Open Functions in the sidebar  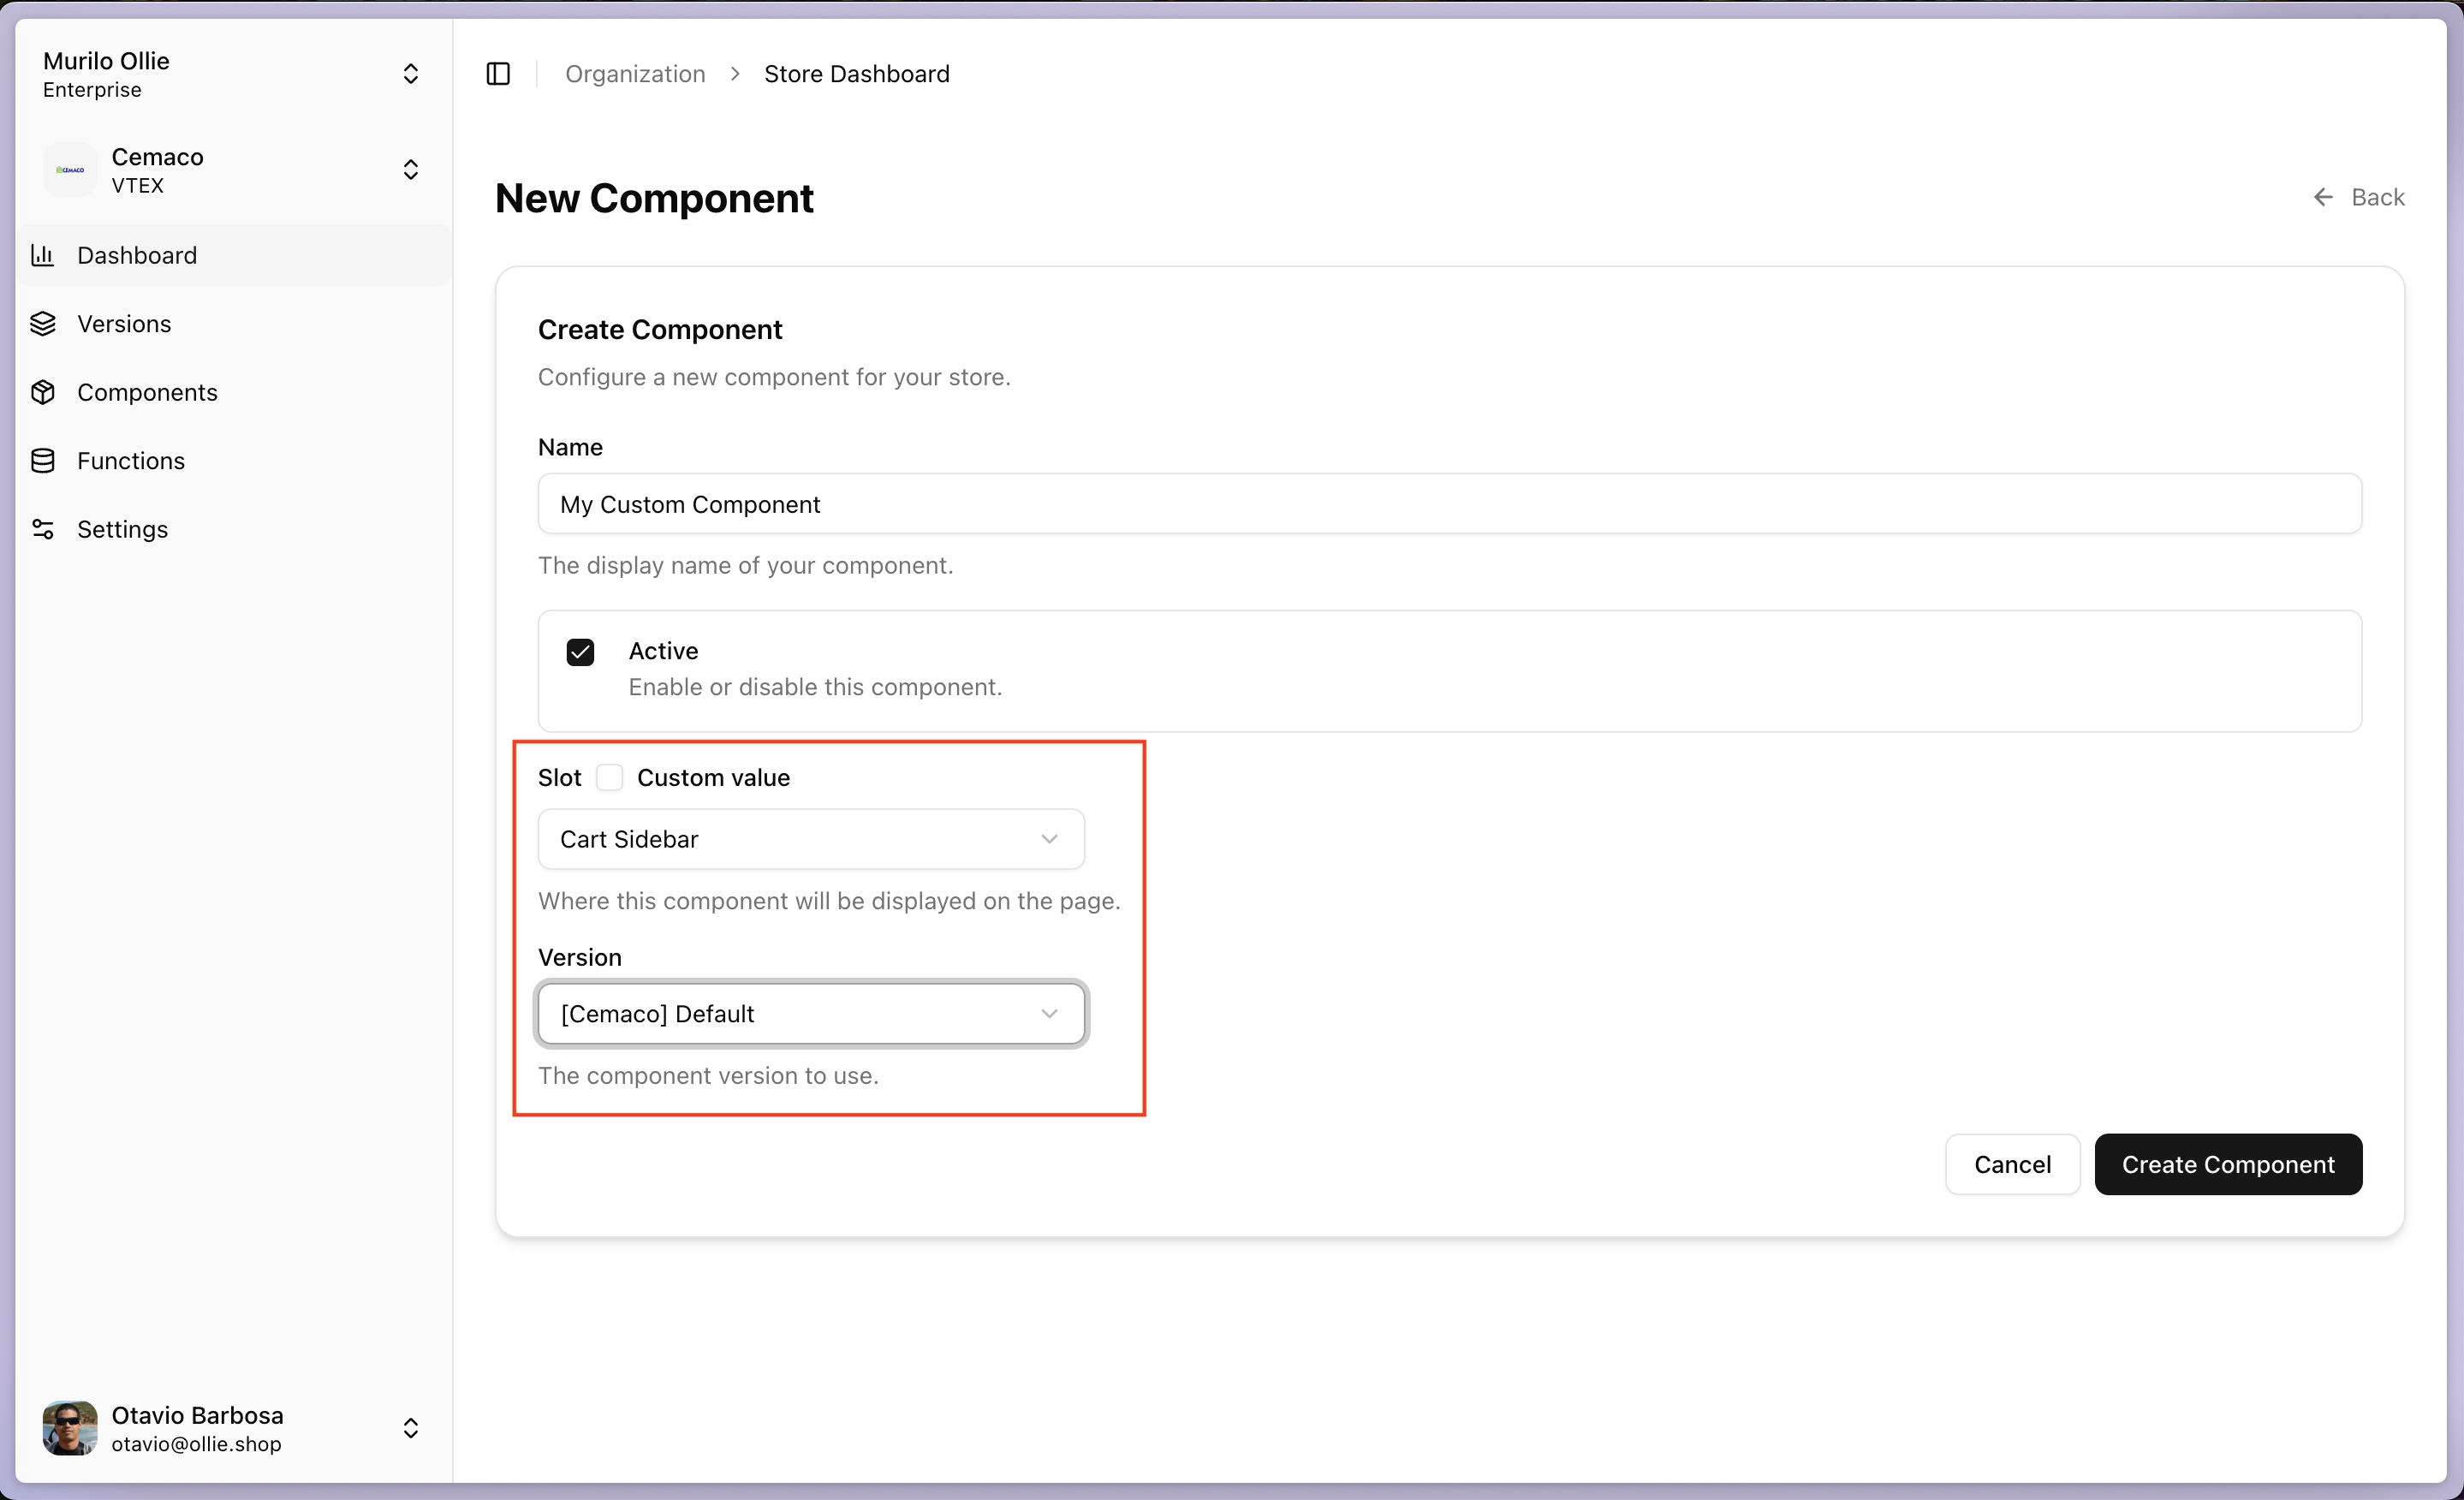[234, 461]
